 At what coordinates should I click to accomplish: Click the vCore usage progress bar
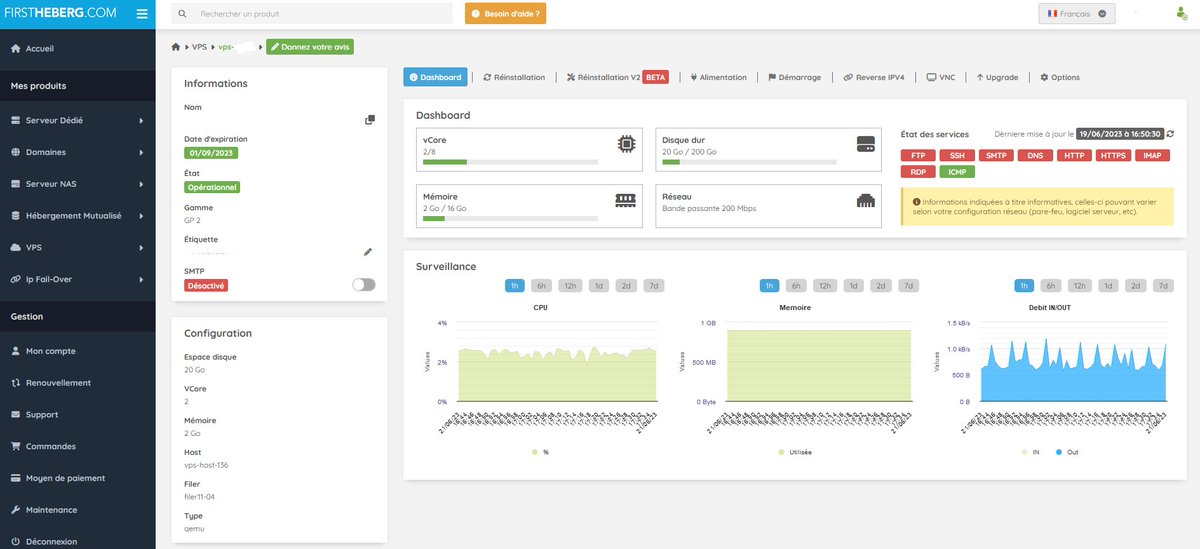pos(510,161)
